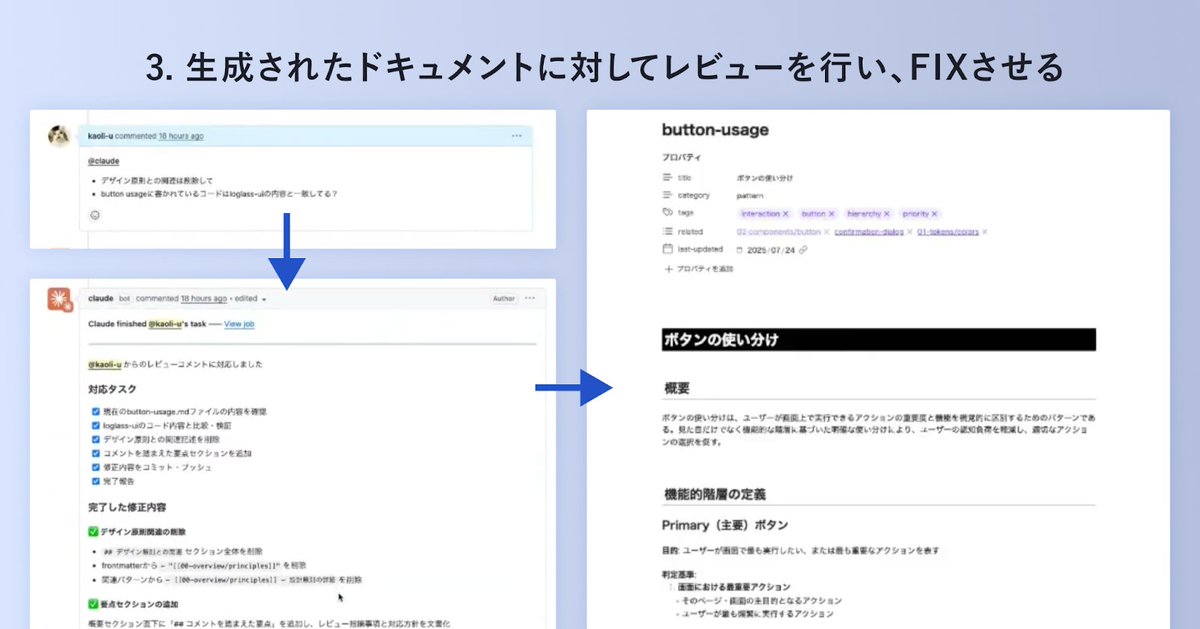Edit category property value pattern

(750, 196)
